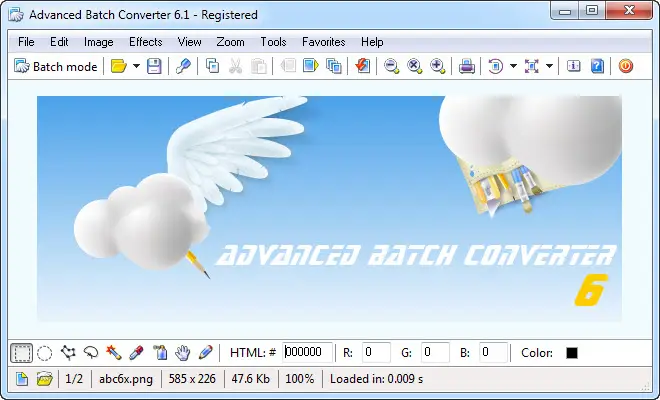Image resolution: width=660 pixels, height=400 pixels.
Task: Open the Edit menu
Action: pyautogui.click(x=59, y=42)
